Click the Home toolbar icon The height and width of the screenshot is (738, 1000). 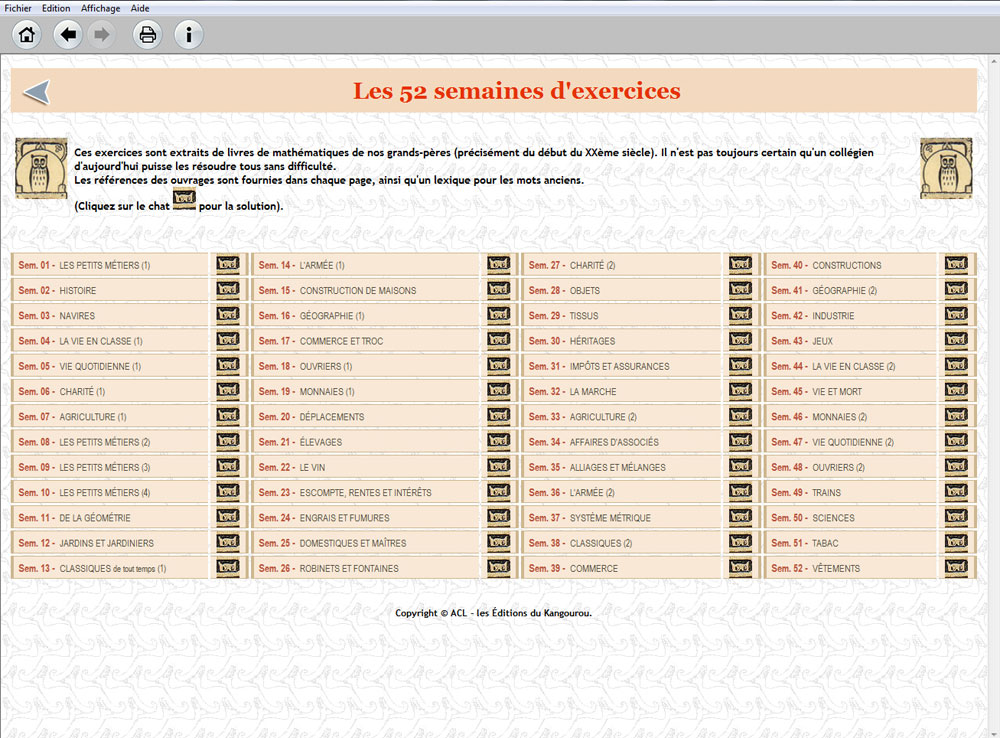coord(27,35)
